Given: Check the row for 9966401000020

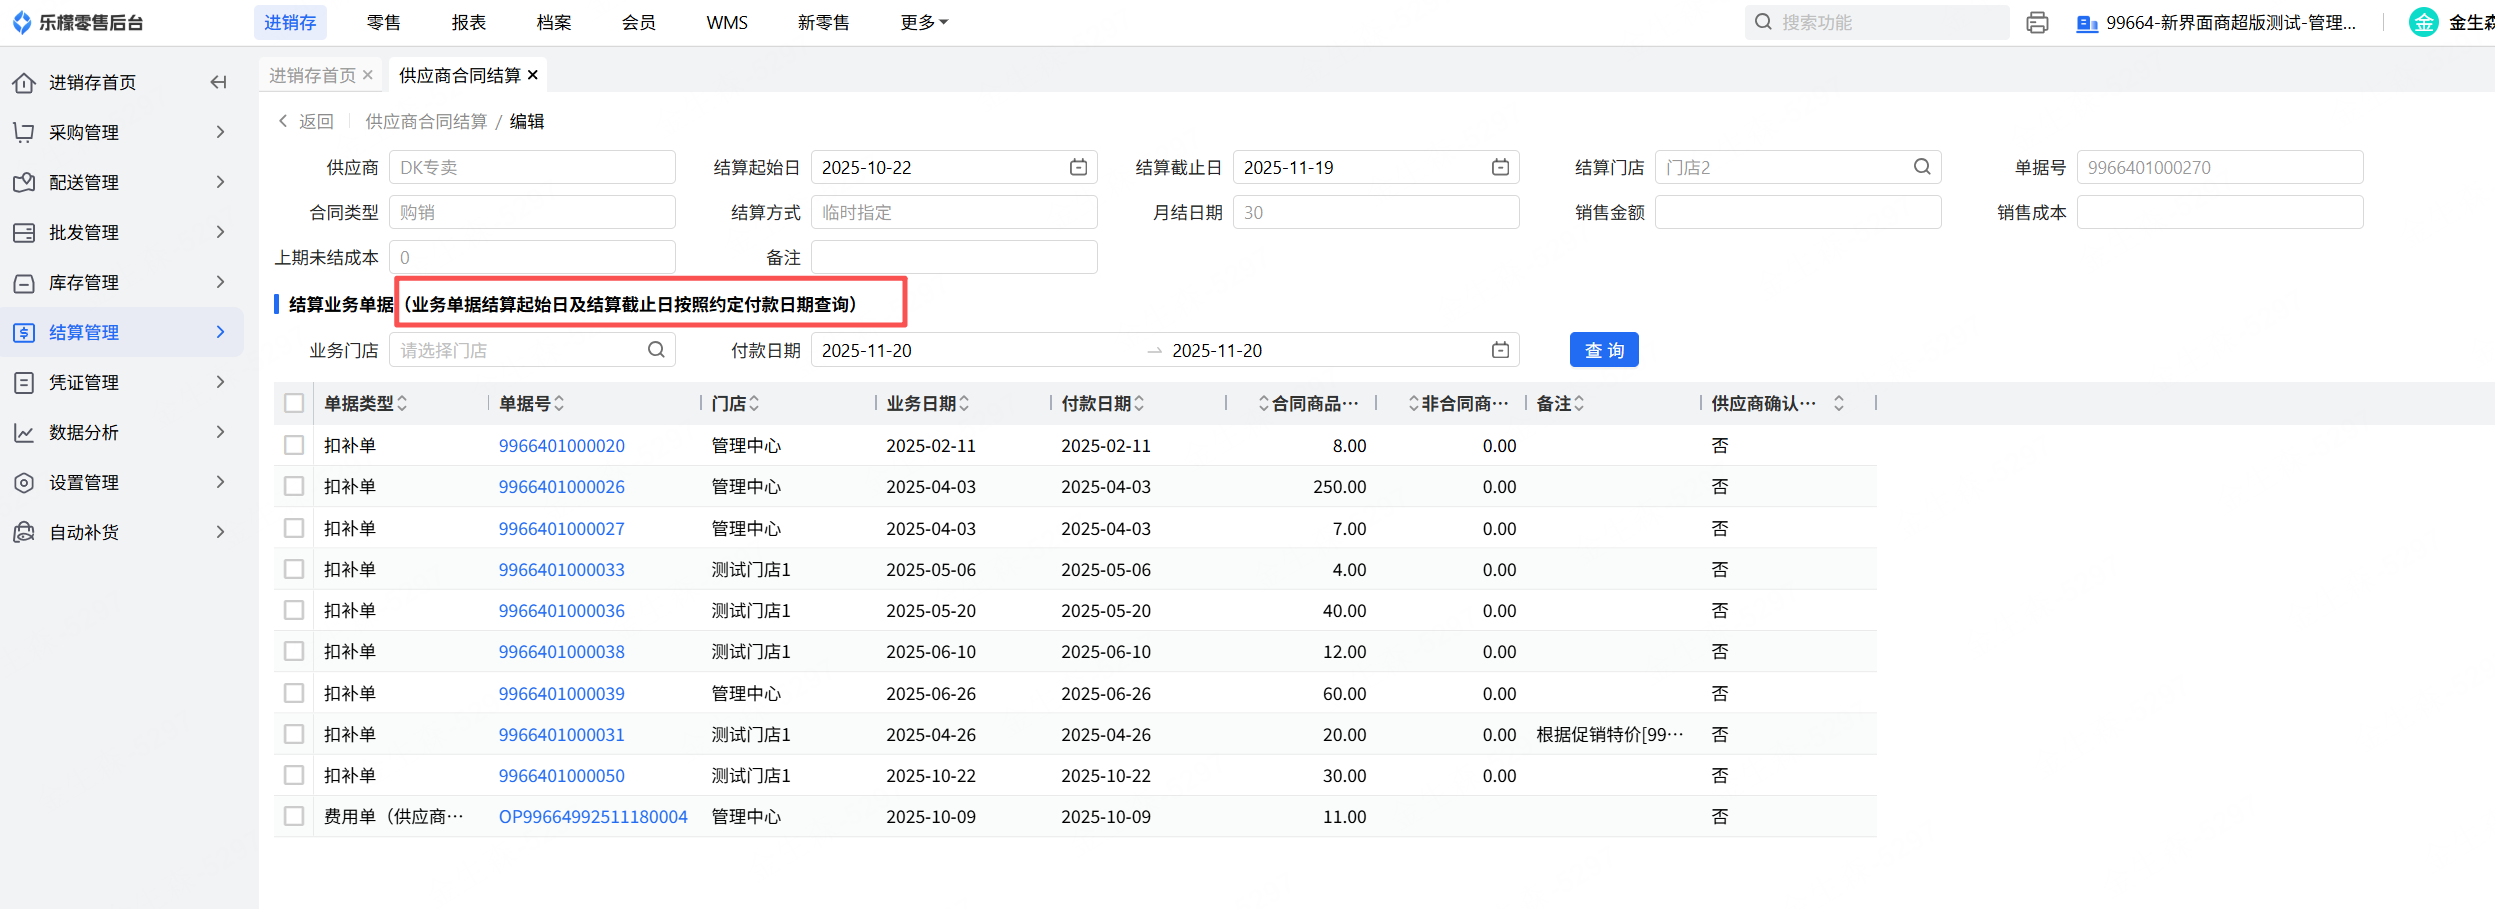Looking at the screenshot, I should (x=294, y=445).
